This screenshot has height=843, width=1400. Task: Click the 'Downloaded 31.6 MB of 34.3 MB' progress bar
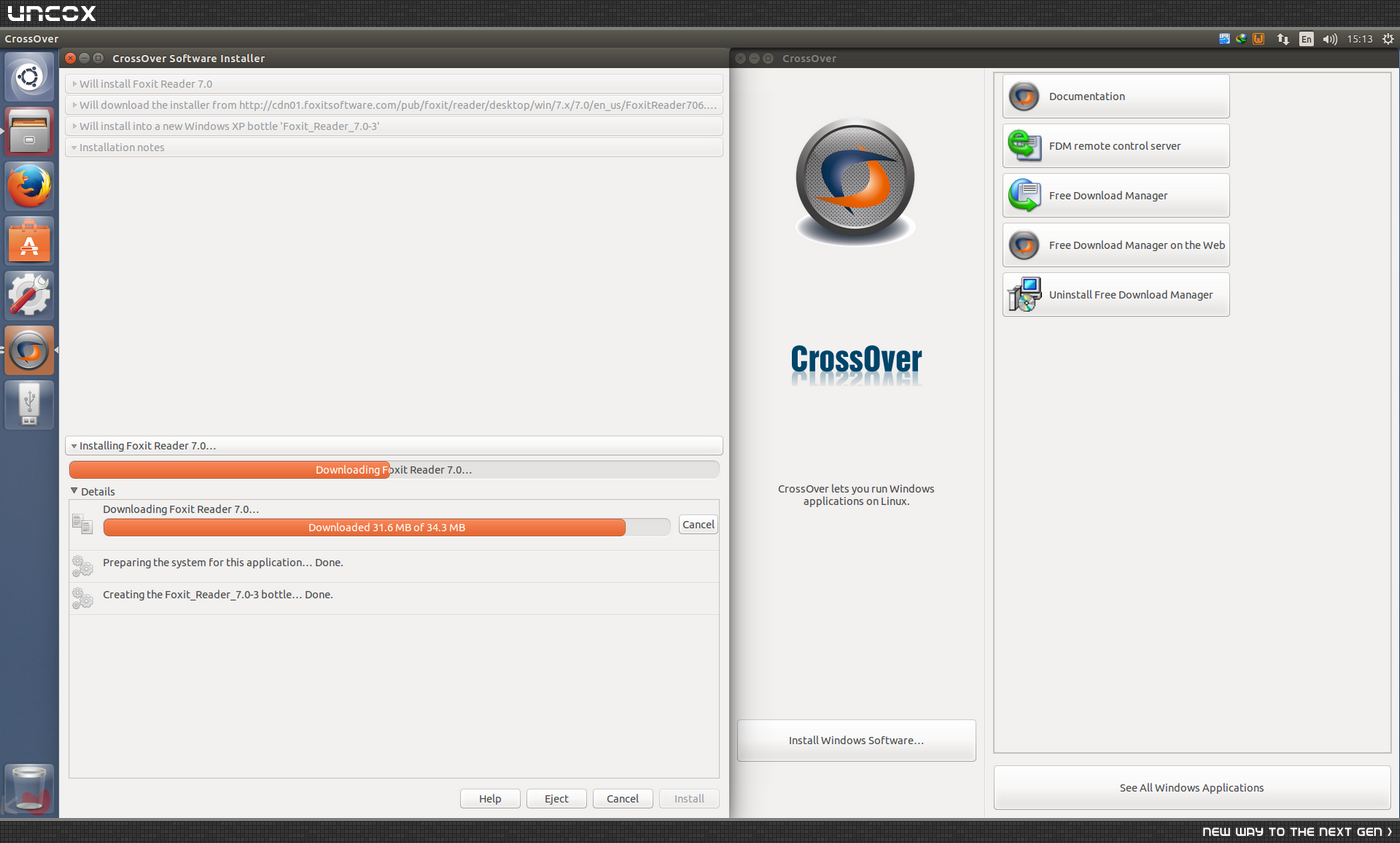click(x=387, y=527)
